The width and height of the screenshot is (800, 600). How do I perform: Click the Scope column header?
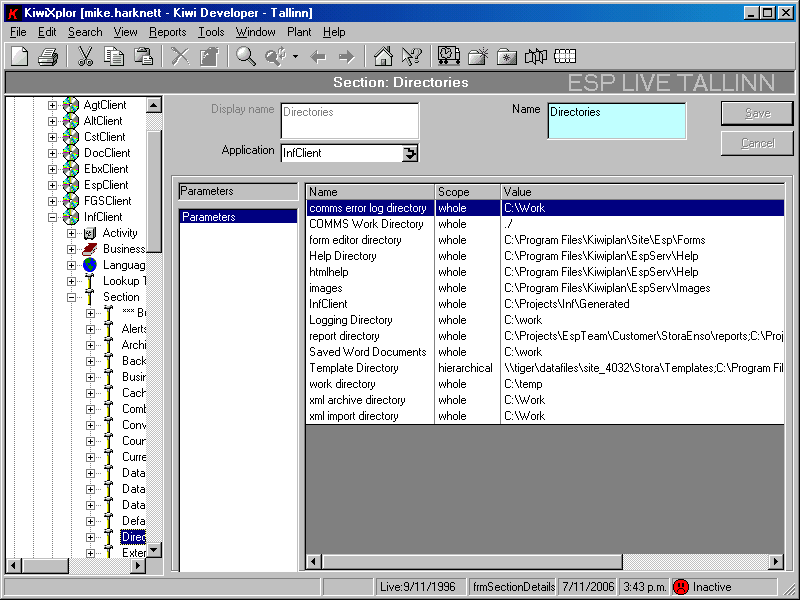467,191
